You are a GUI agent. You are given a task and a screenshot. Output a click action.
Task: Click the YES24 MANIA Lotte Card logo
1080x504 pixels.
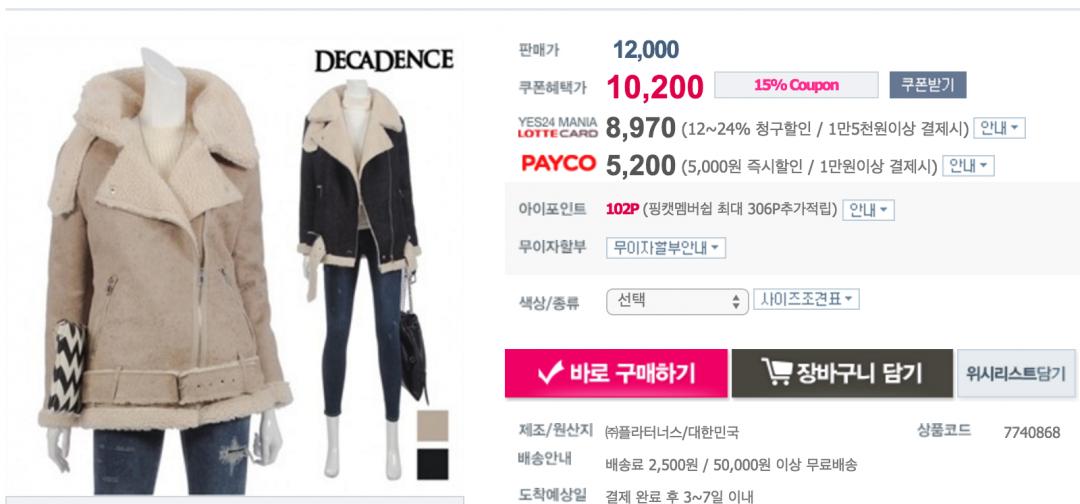557,127
